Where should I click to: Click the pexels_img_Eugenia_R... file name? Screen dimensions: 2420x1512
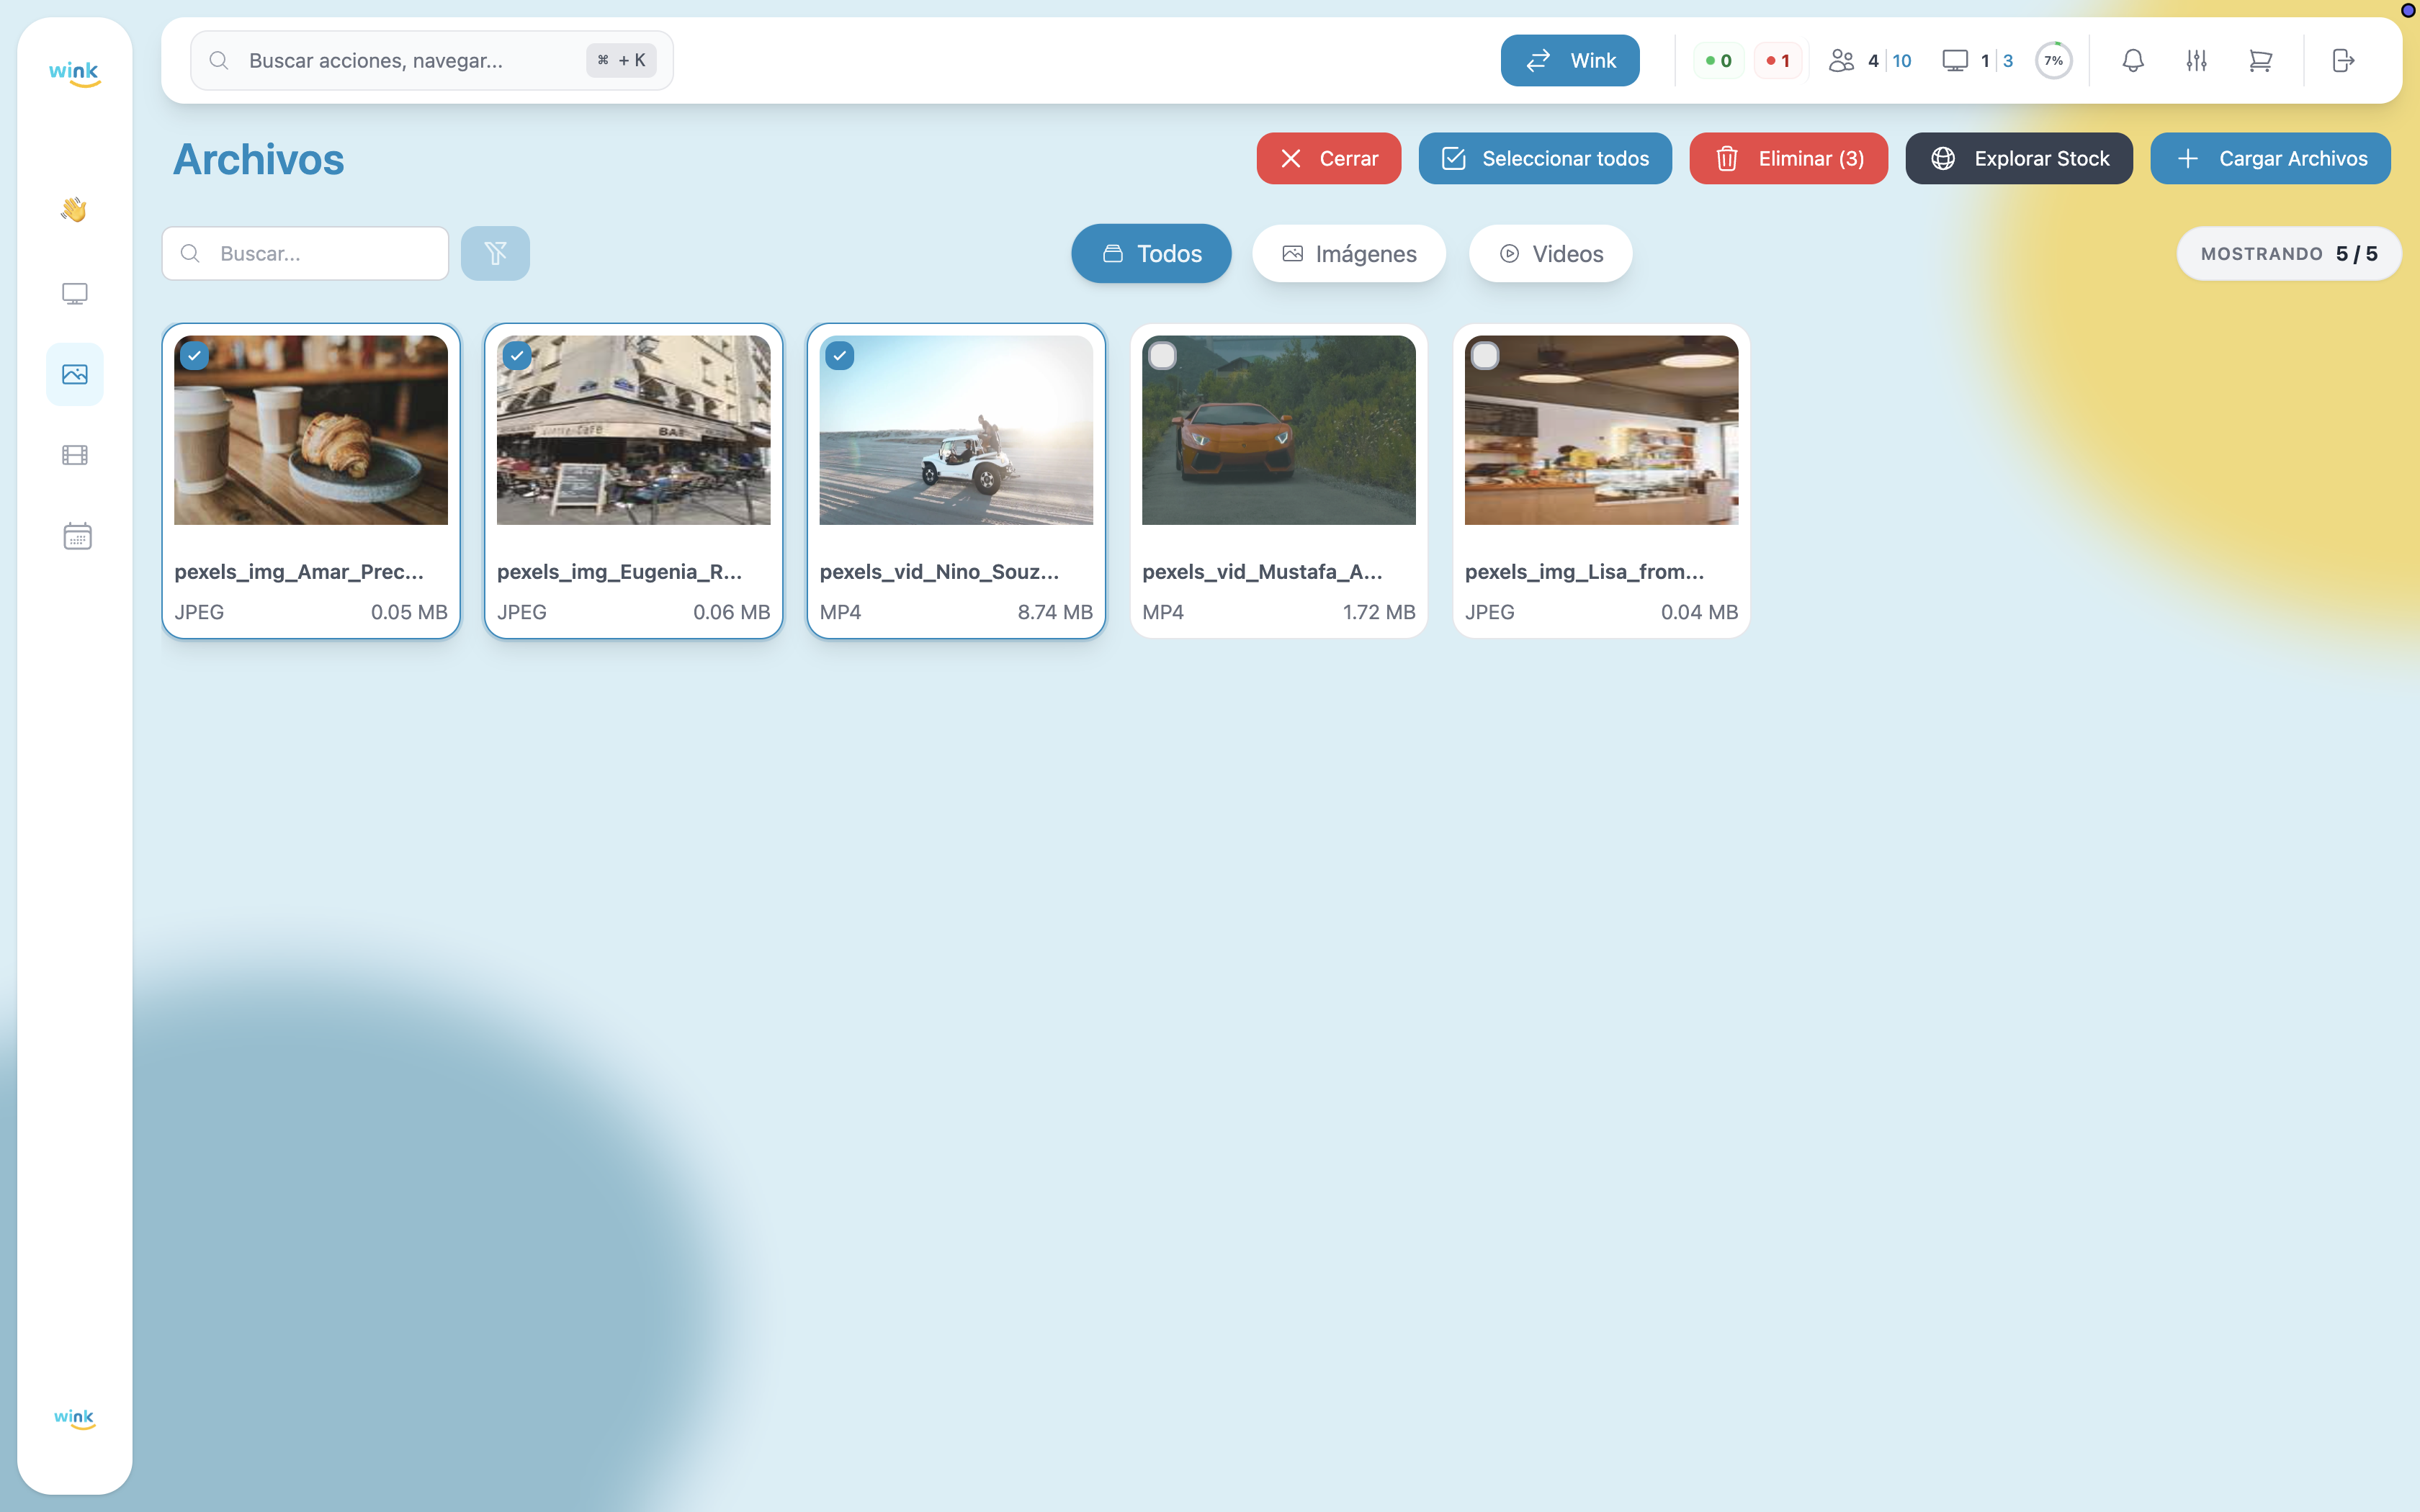[619, 571]
